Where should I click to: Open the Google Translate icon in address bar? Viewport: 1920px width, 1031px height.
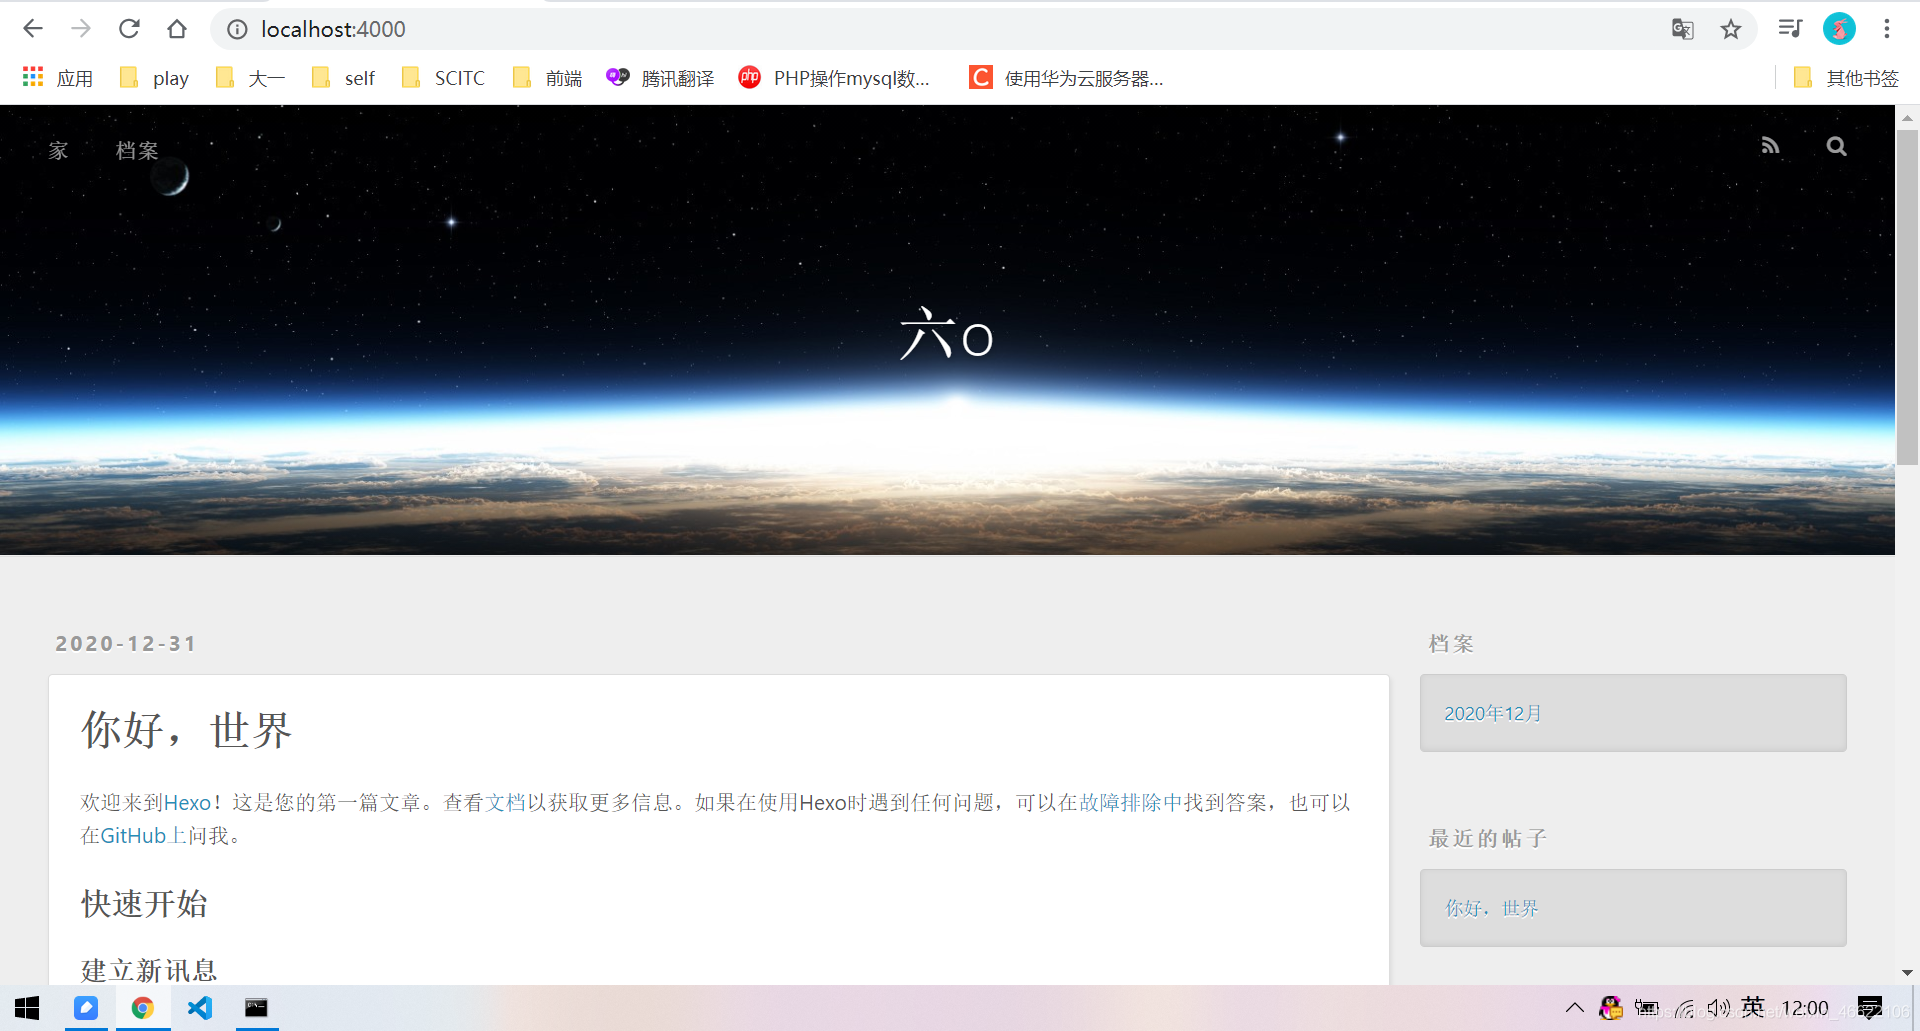coord(1683,29)
